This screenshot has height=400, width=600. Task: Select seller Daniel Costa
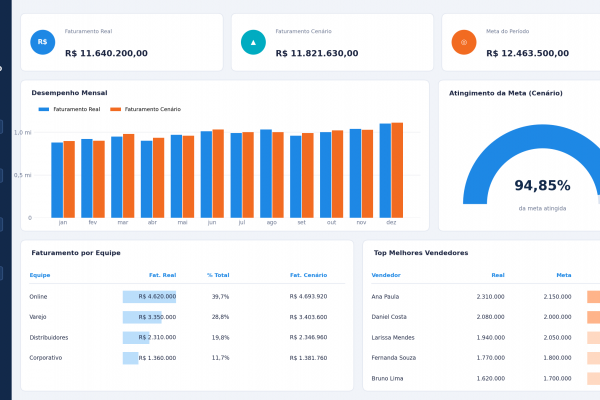pyautogui.click(x=389, y=317)
